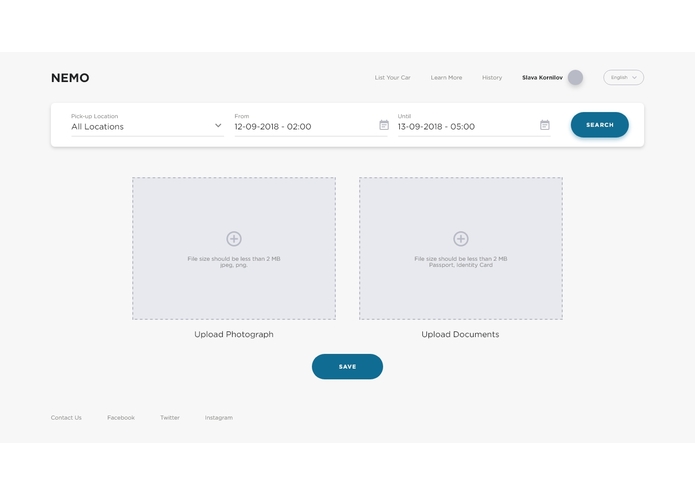Click the Slava Kornilov username
The image size is (695, 494).
click(x=542, y=78)
